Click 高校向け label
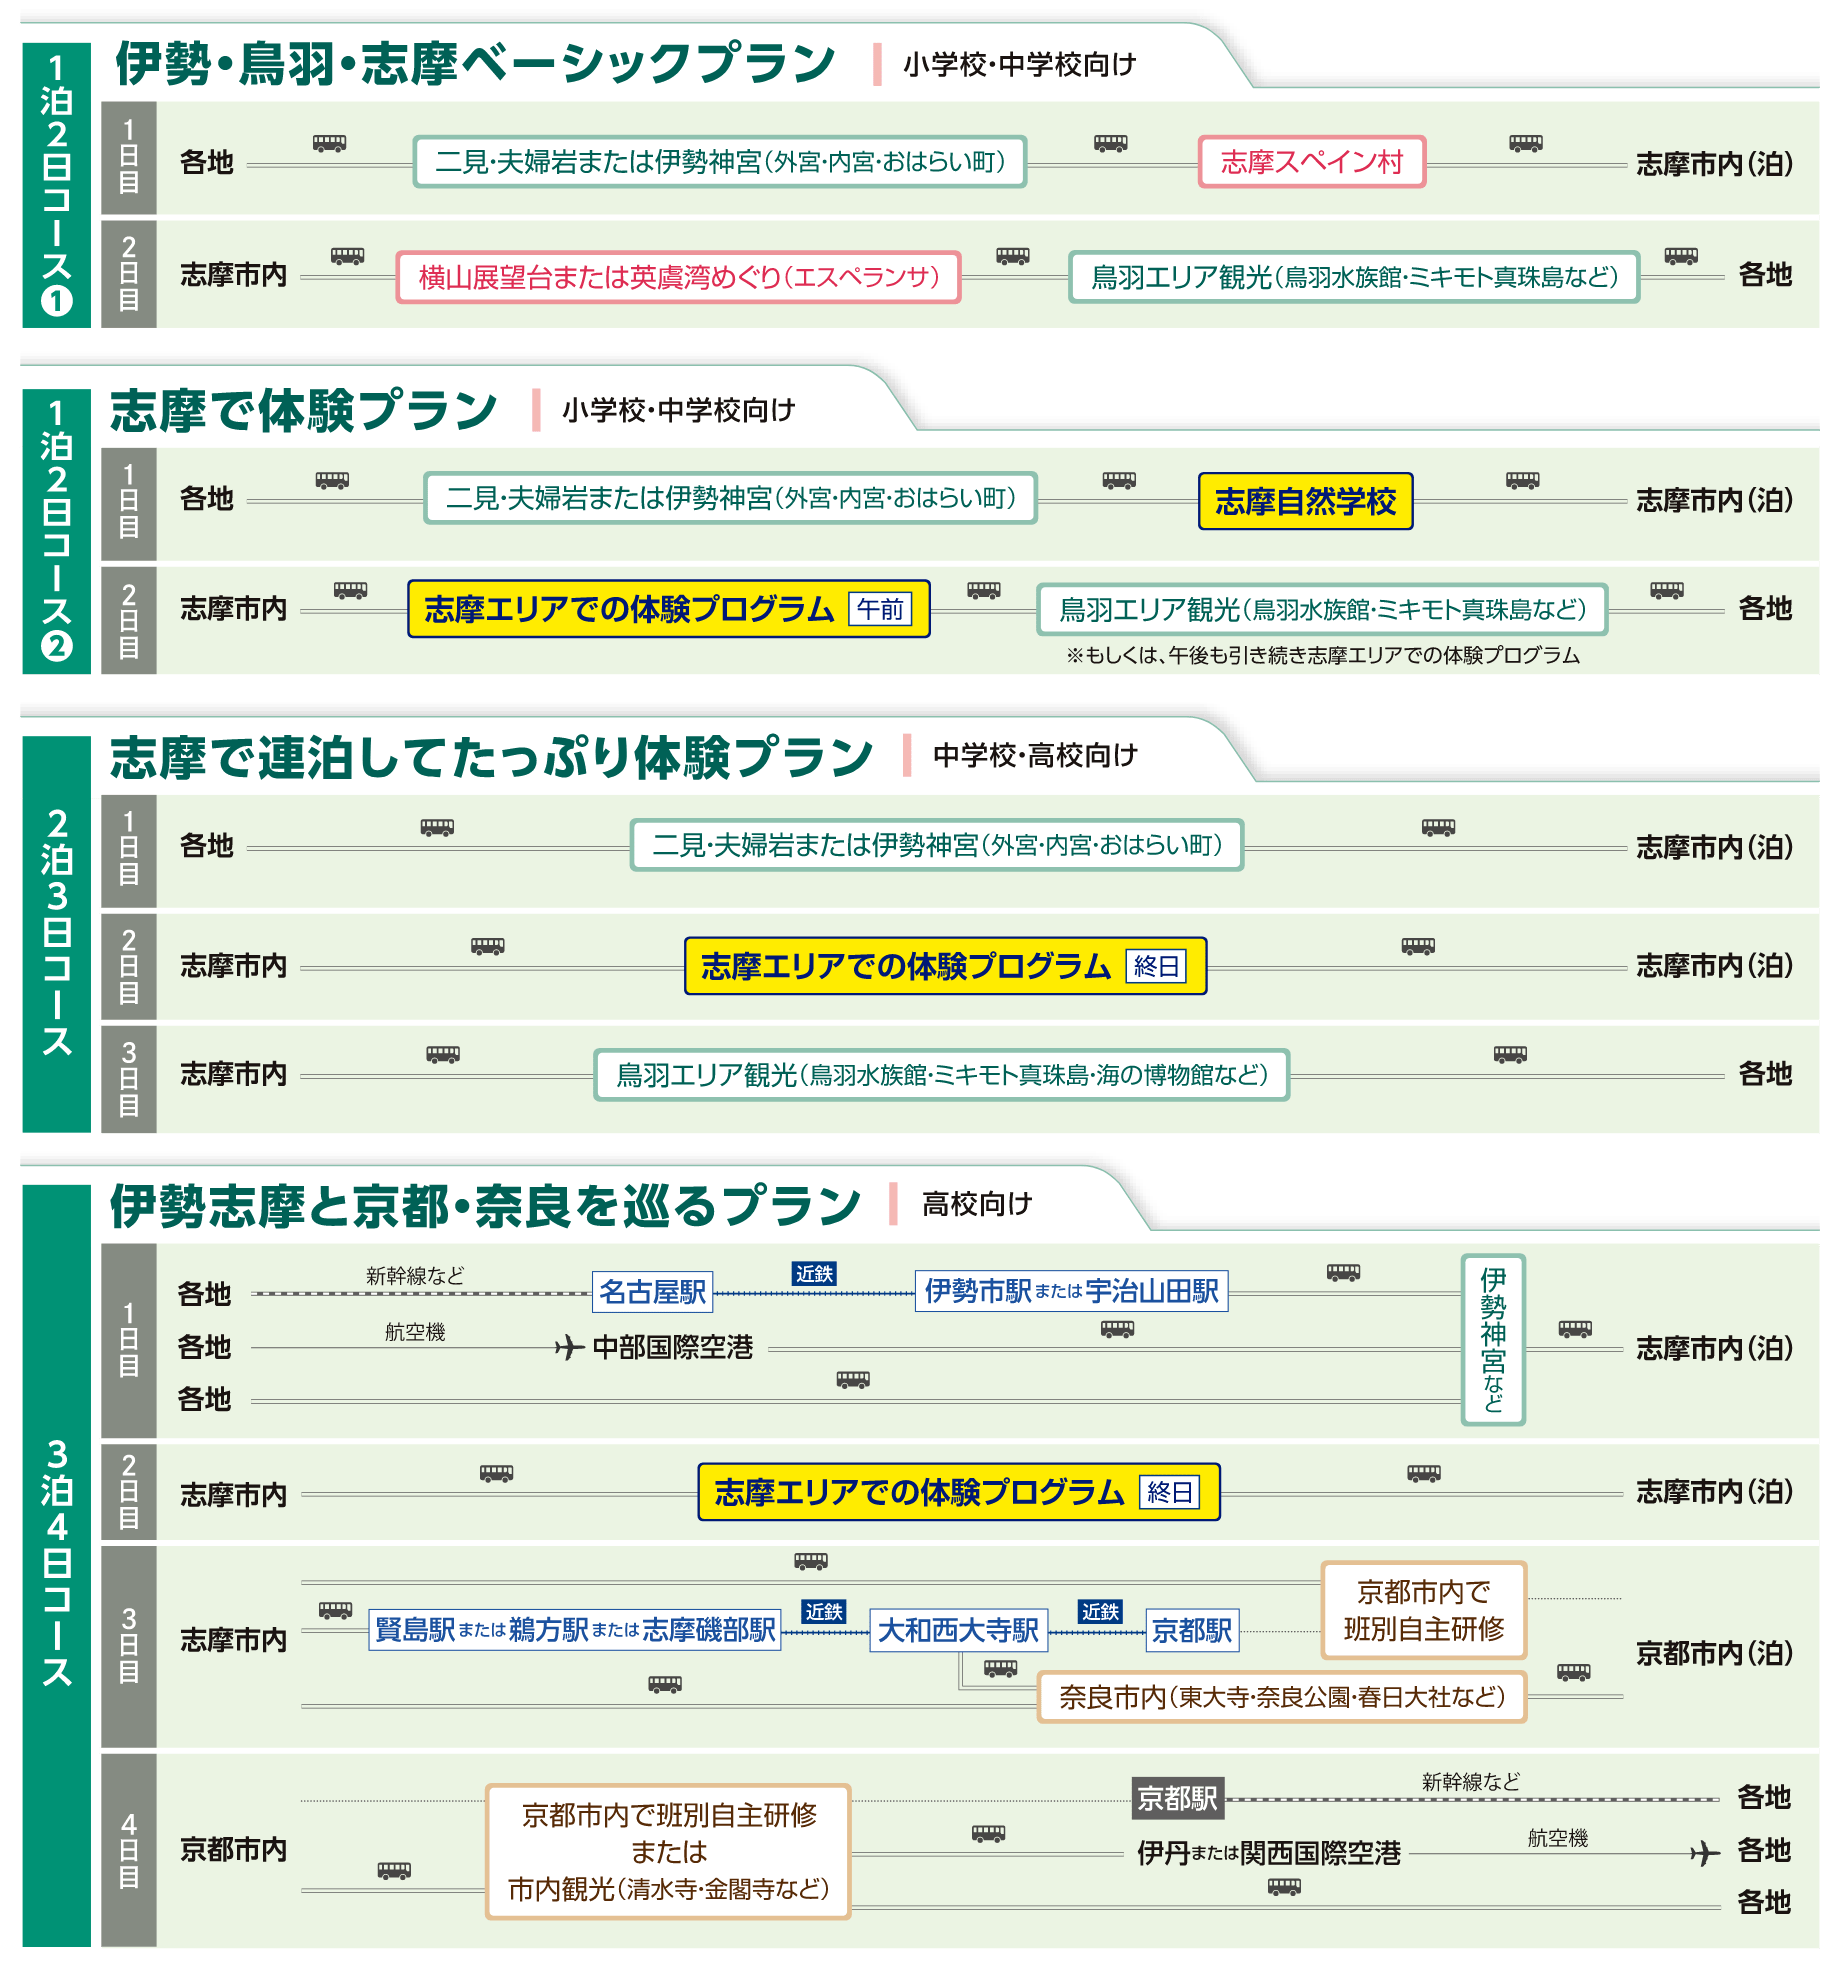This screenshot has height=1964, width=1844. pyautogui.click(x=977, y=1204)
